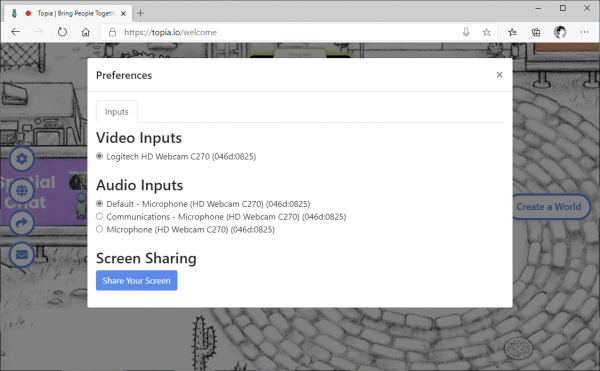Open the envelope mail icon
Image resolution: width=600 pixels, height=371 pixels.
(x=22, y=254)
